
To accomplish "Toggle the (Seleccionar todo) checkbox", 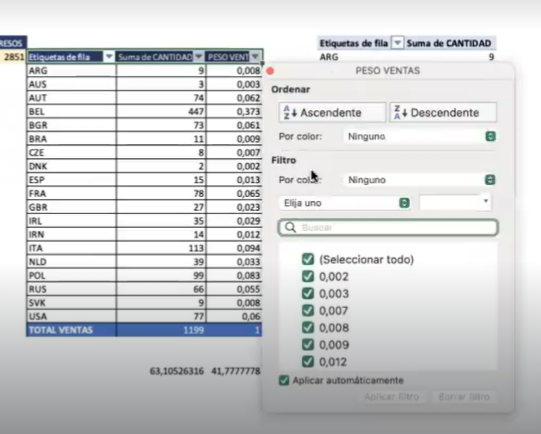I will [x=308, y=259].
